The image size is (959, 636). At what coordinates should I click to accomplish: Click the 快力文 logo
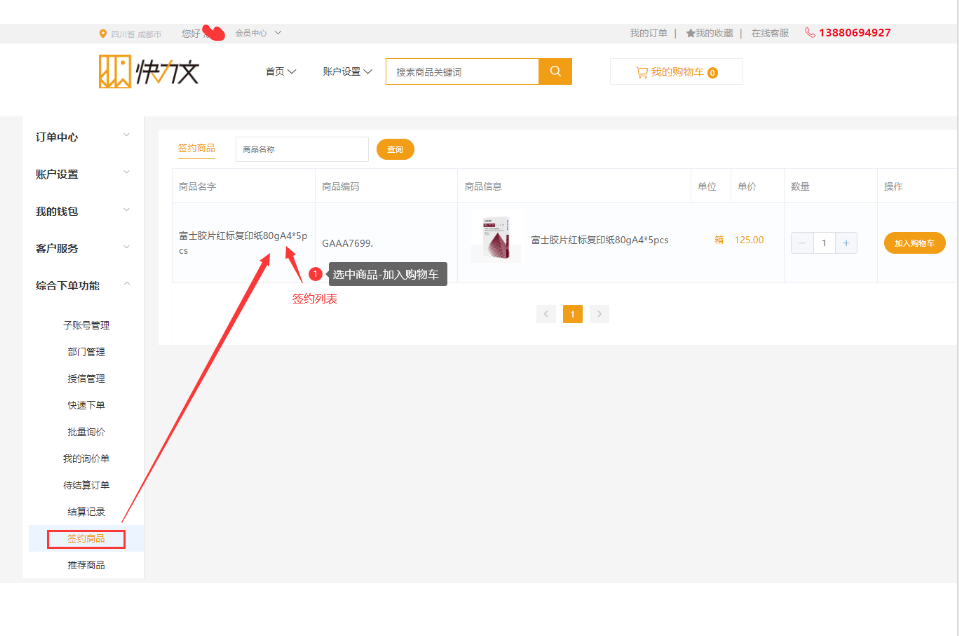[x=149, y=71]
